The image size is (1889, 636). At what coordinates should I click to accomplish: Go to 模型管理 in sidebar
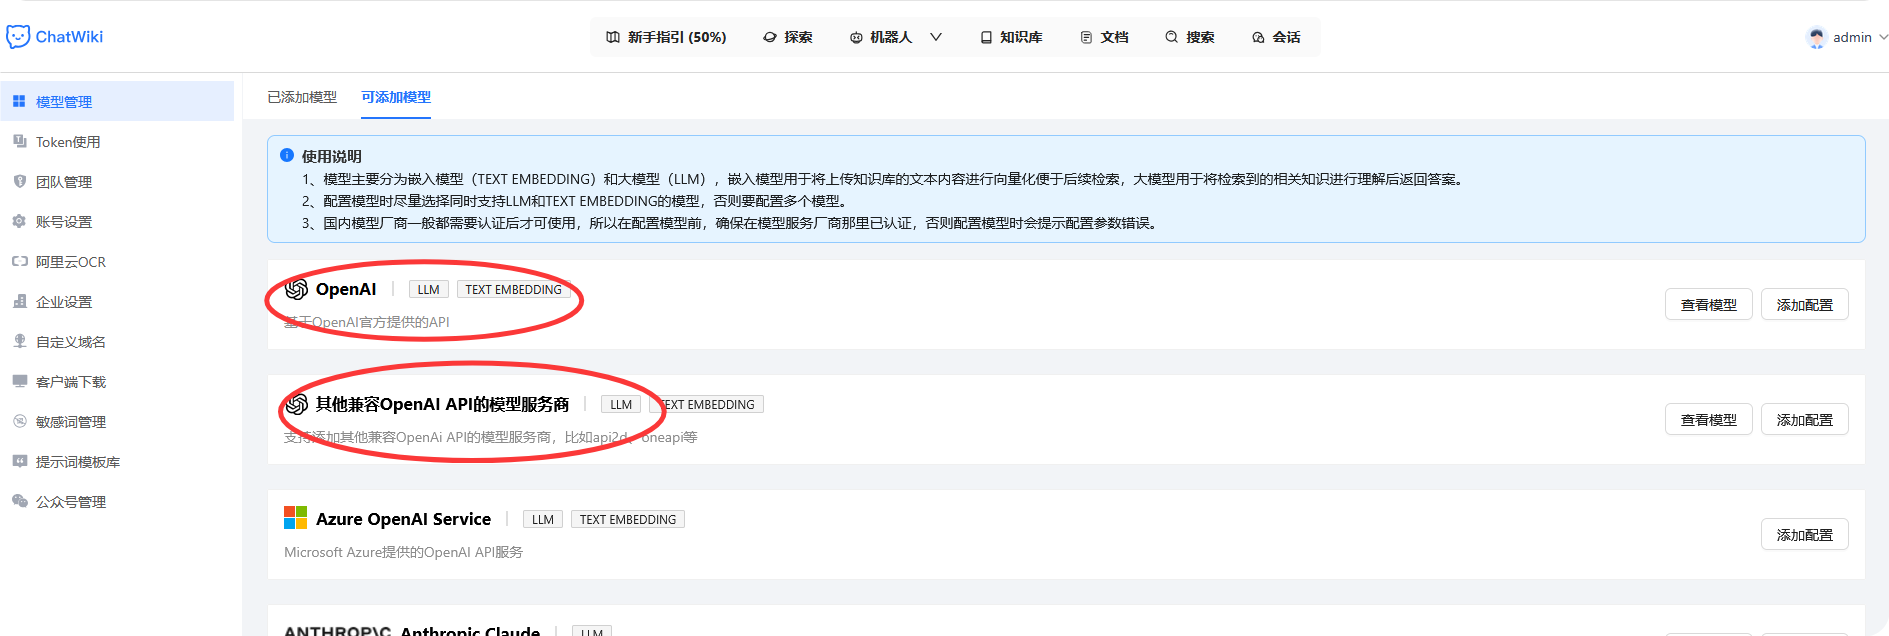[117, 101]
